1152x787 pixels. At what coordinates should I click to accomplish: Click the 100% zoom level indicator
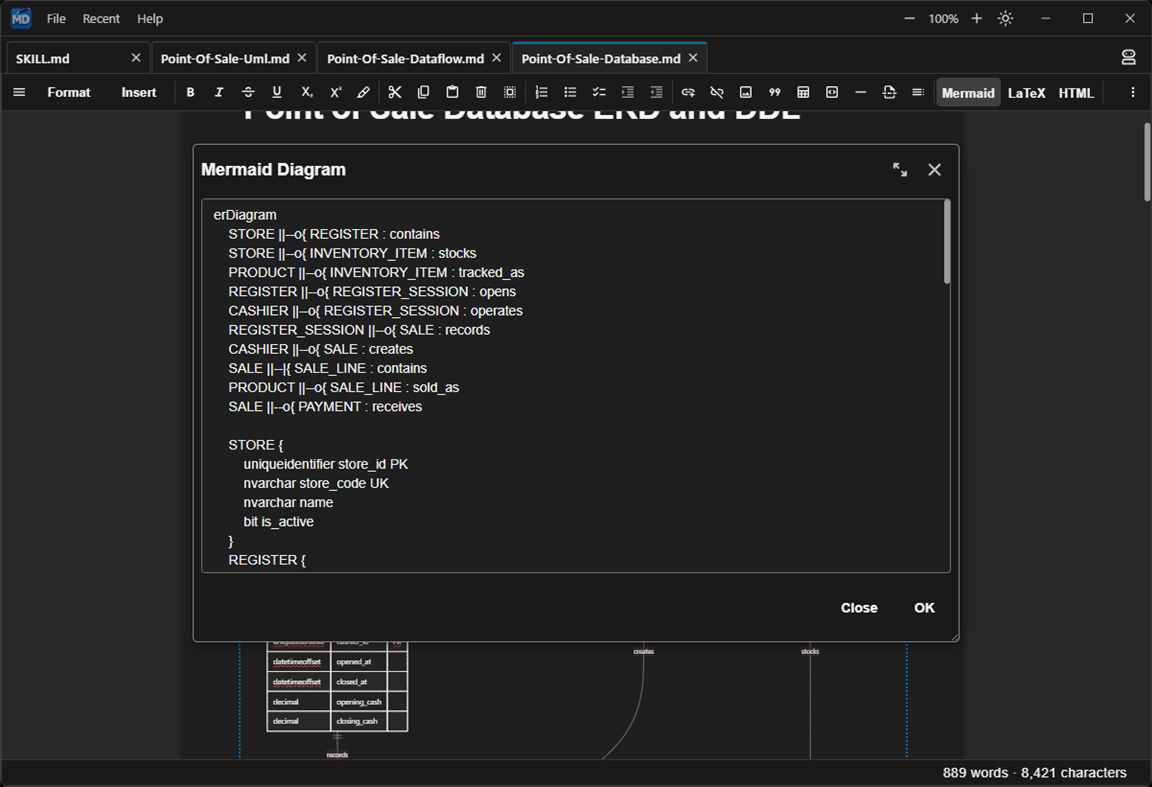[943, 18]
